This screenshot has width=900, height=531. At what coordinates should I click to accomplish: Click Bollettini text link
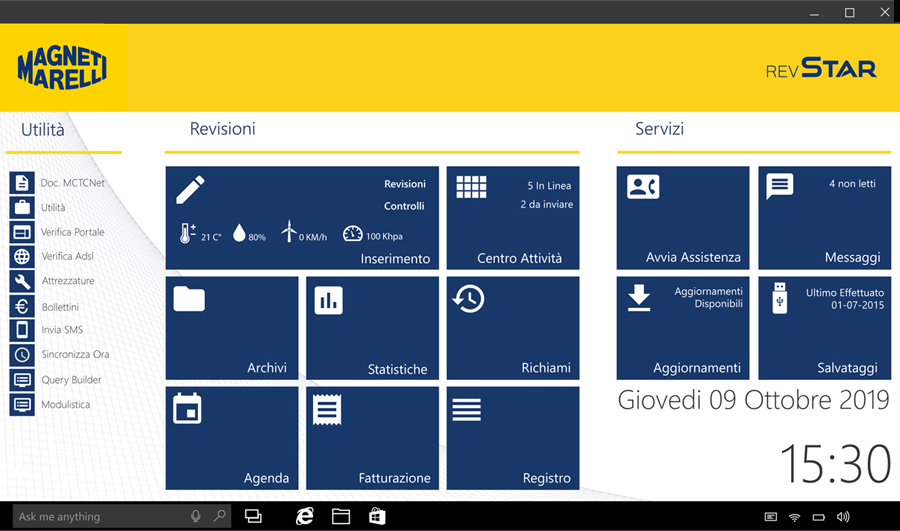tap(60, 307)
